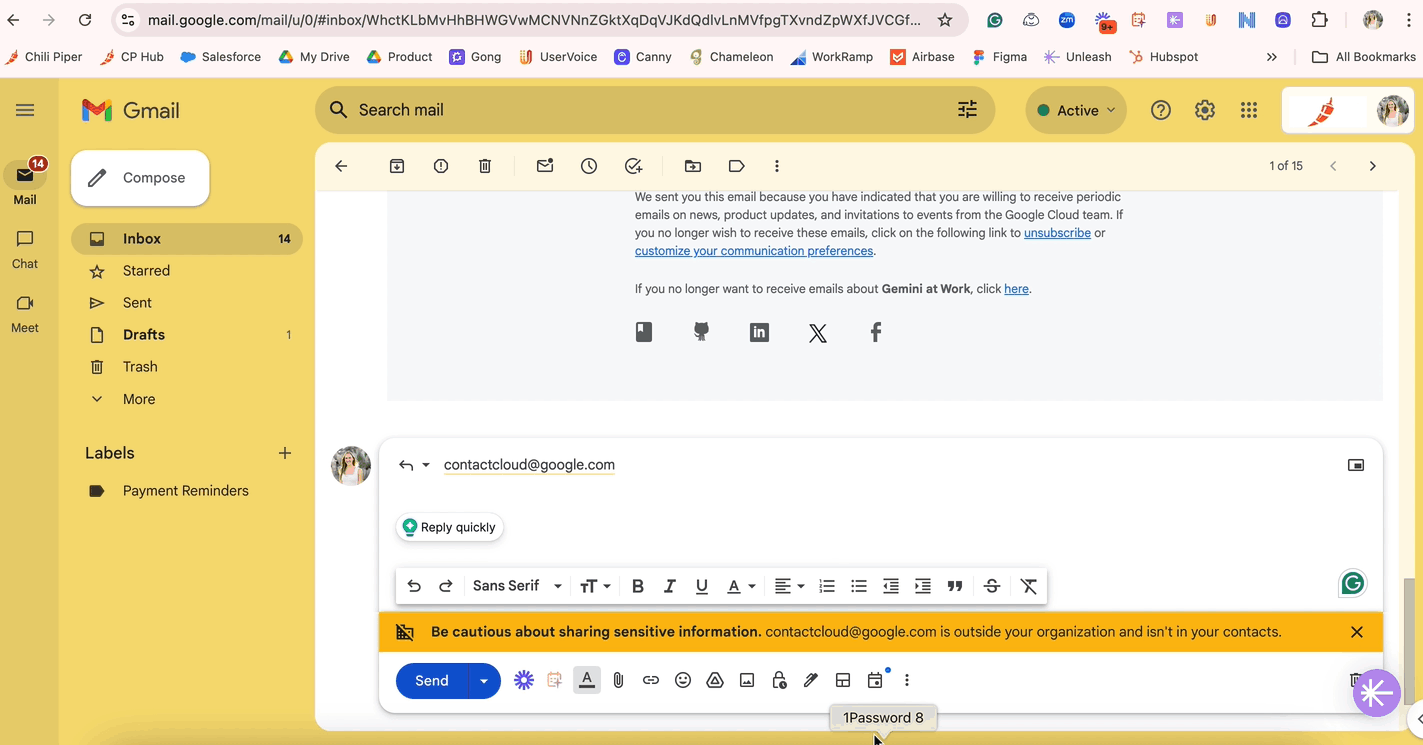
Task: Open the text size dropdown
Action: click(x=595, y=586)
